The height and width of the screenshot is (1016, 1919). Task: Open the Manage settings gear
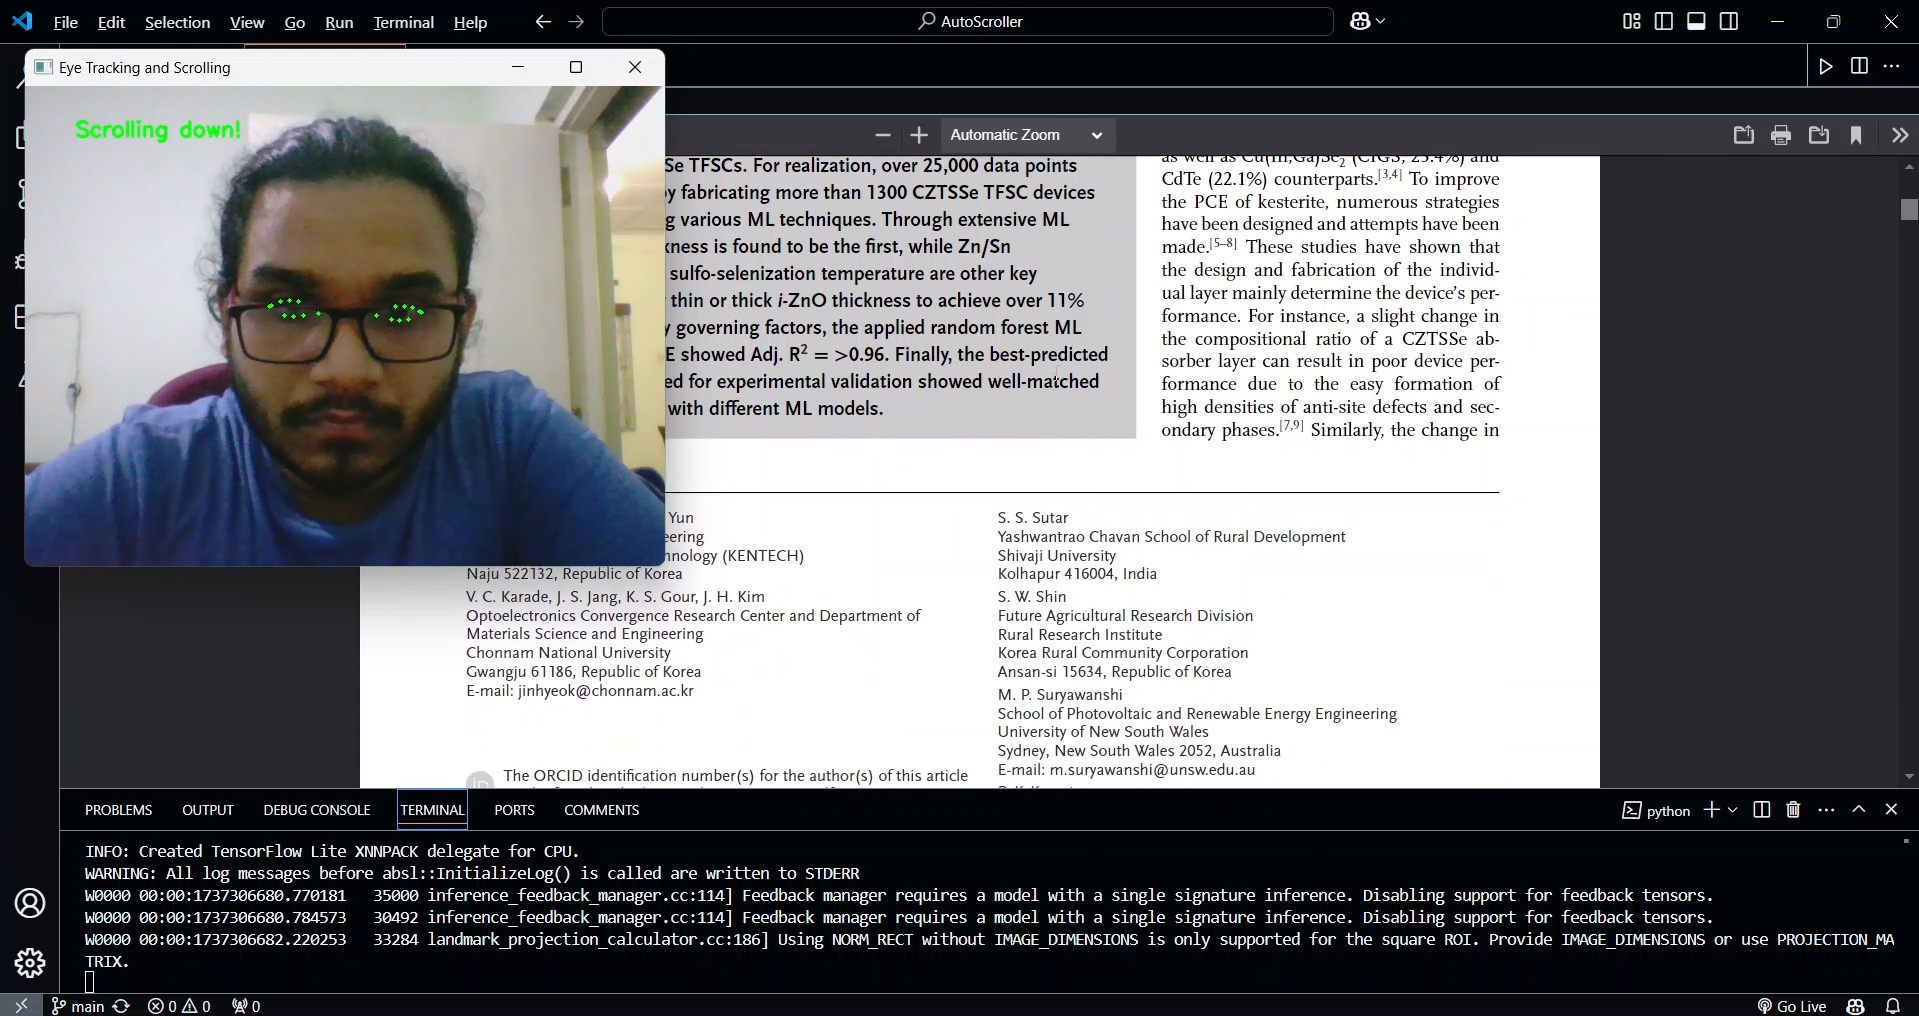pos(30,962)
